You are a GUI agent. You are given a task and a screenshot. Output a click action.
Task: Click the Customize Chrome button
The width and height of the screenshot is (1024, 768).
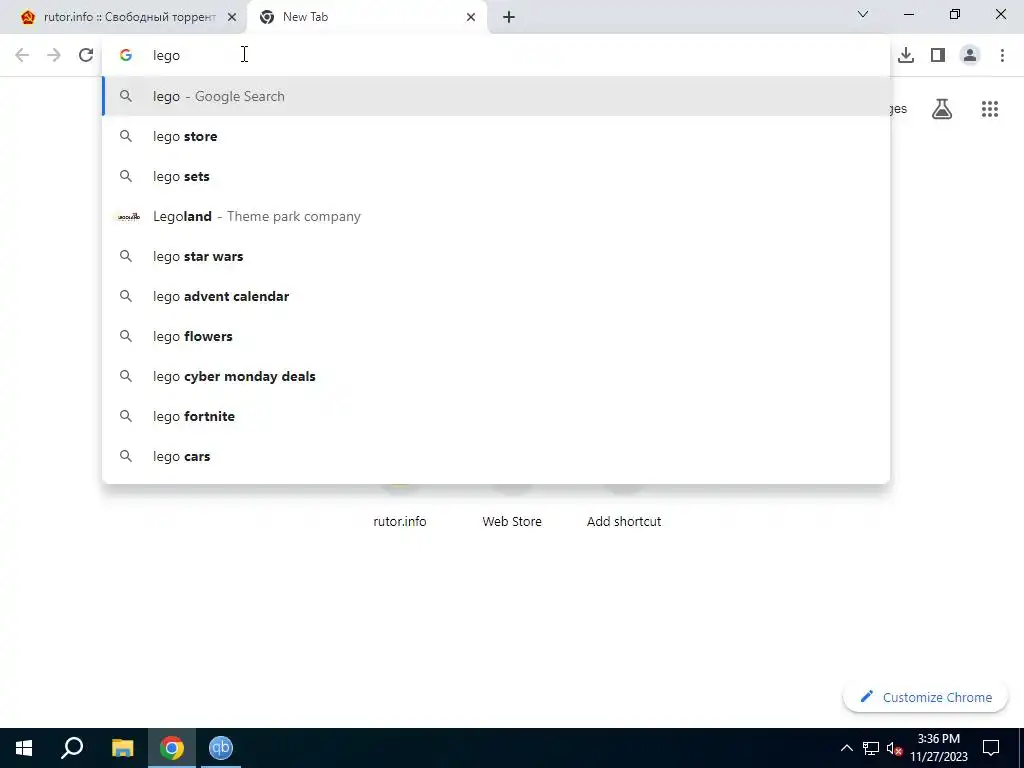(926, 697)
